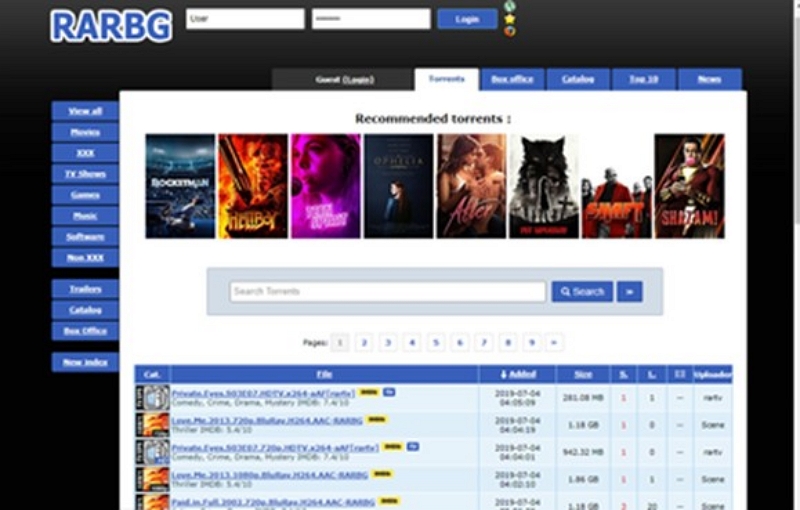Click the yellow star icon beside Login
The width and height of the screenshot is (800, 510).
pyautogui.click(x=510, y=19)
